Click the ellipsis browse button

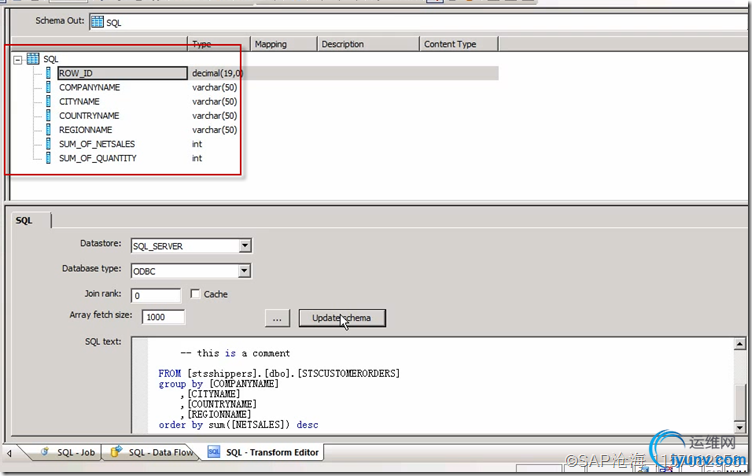(x=277, y=318)
